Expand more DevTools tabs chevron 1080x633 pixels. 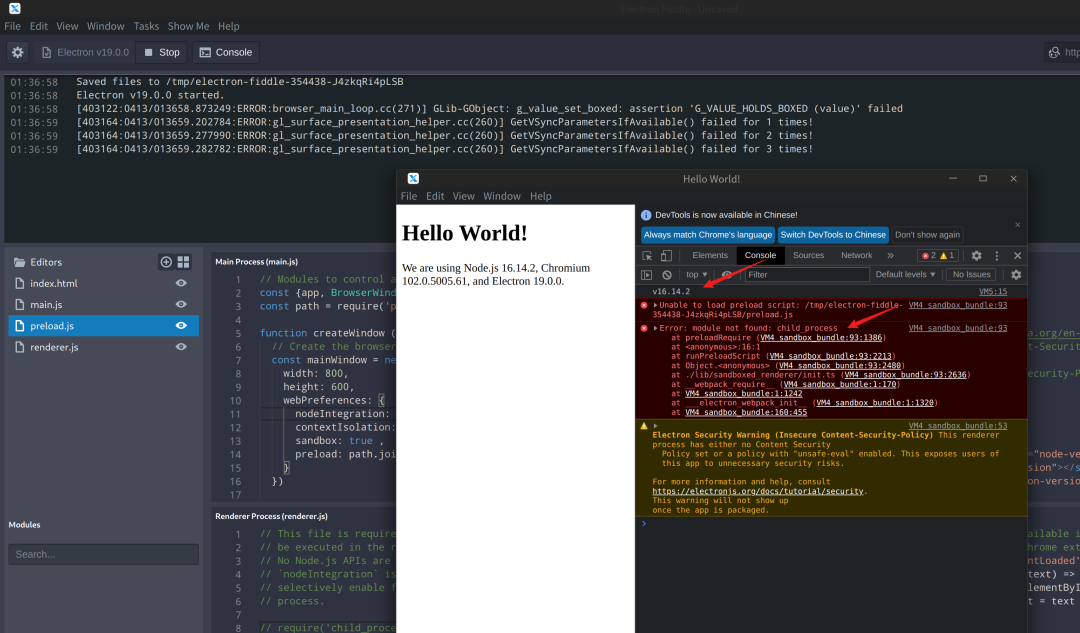891,256
